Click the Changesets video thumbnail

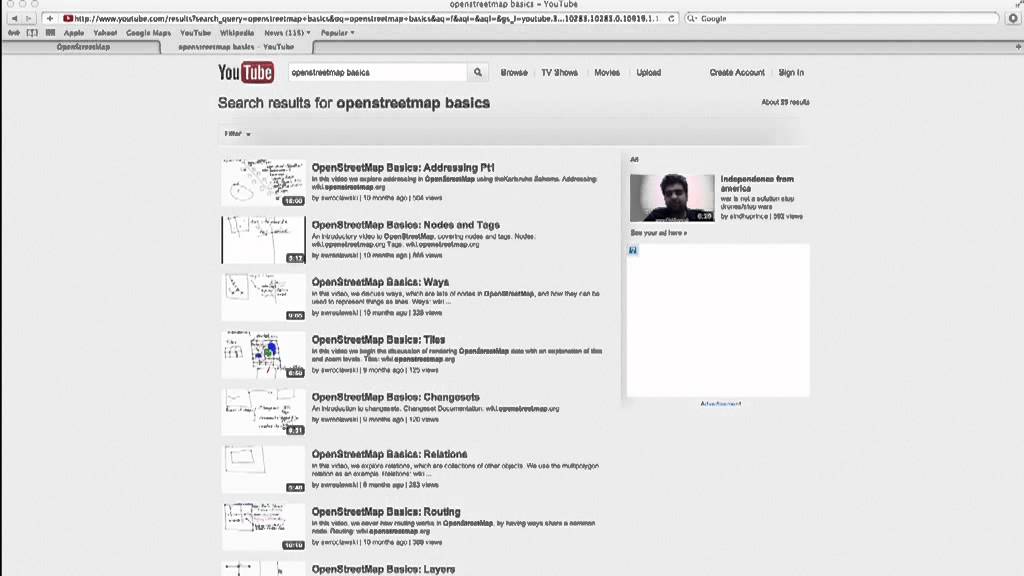pyautogui.click(x=263, y=412)
